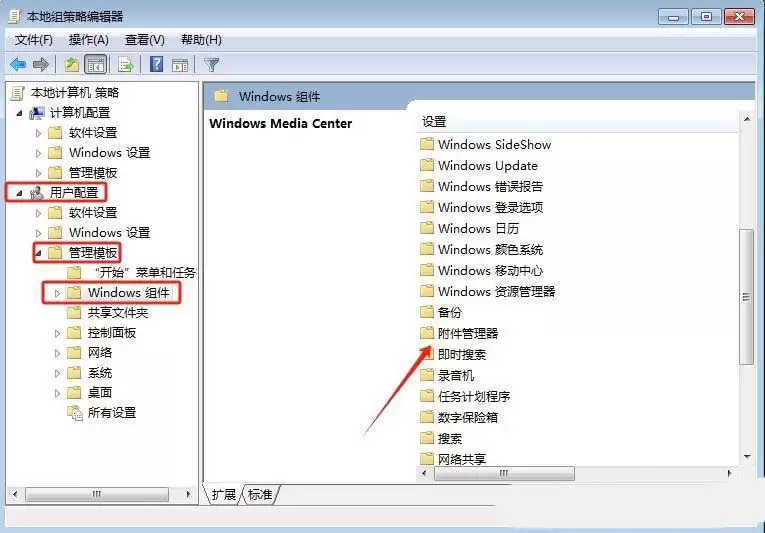Minimize the 本地组策略编辑器 window
This screenshot has width=765, height=533.
click(x=673, y=17)
